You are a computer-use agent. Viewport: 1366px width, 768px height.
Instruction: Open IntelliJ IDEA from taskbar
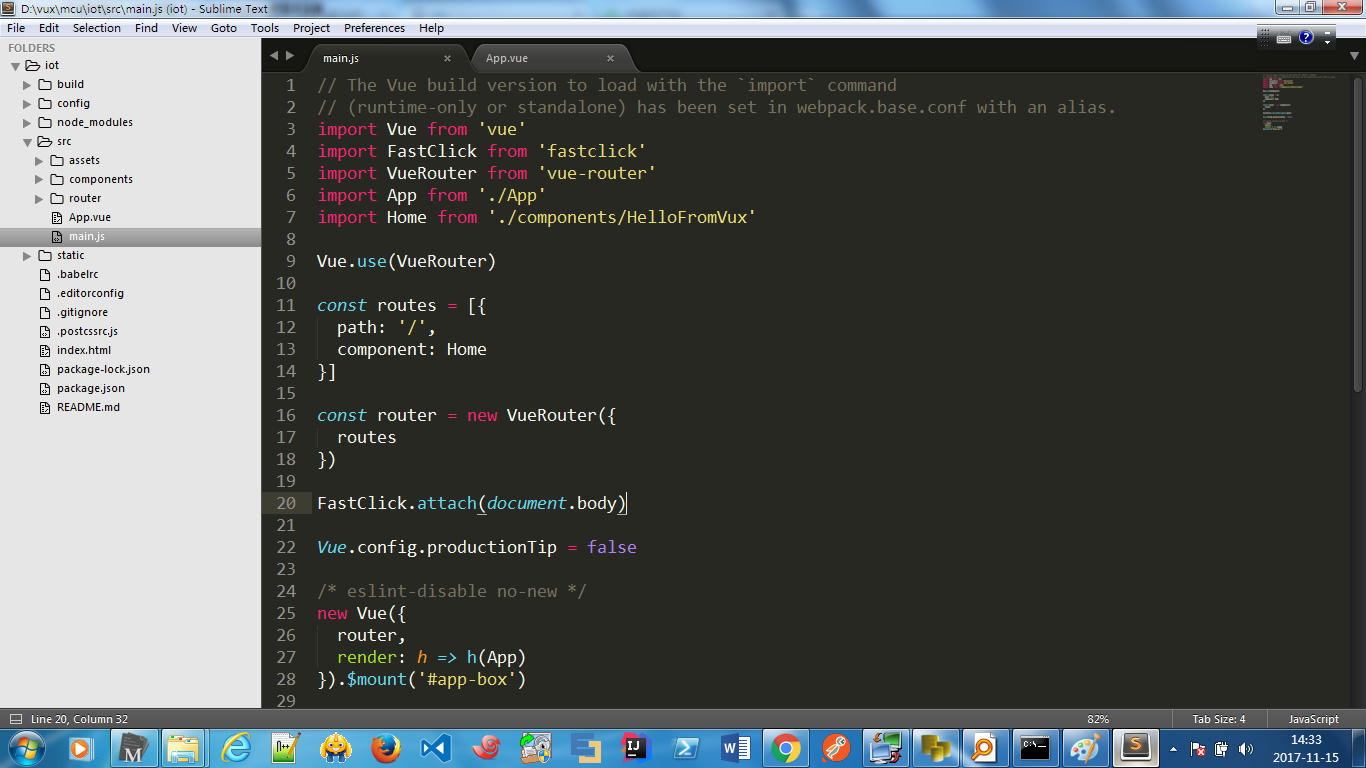click(x=634, y=748)
